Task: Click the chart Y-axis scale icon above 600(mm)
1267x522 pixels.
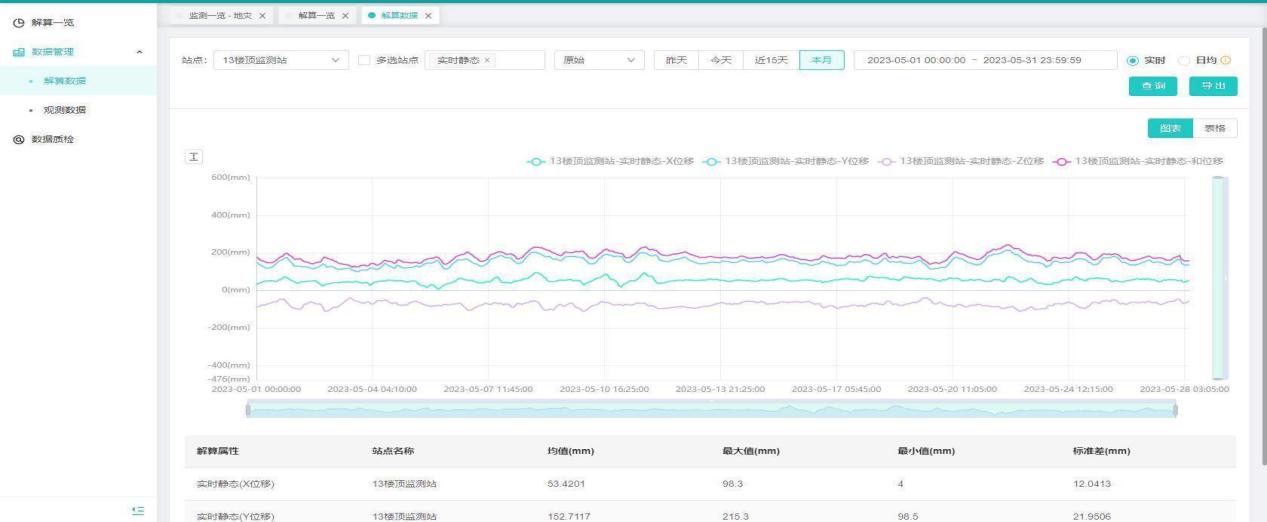Action: [195, 159]
